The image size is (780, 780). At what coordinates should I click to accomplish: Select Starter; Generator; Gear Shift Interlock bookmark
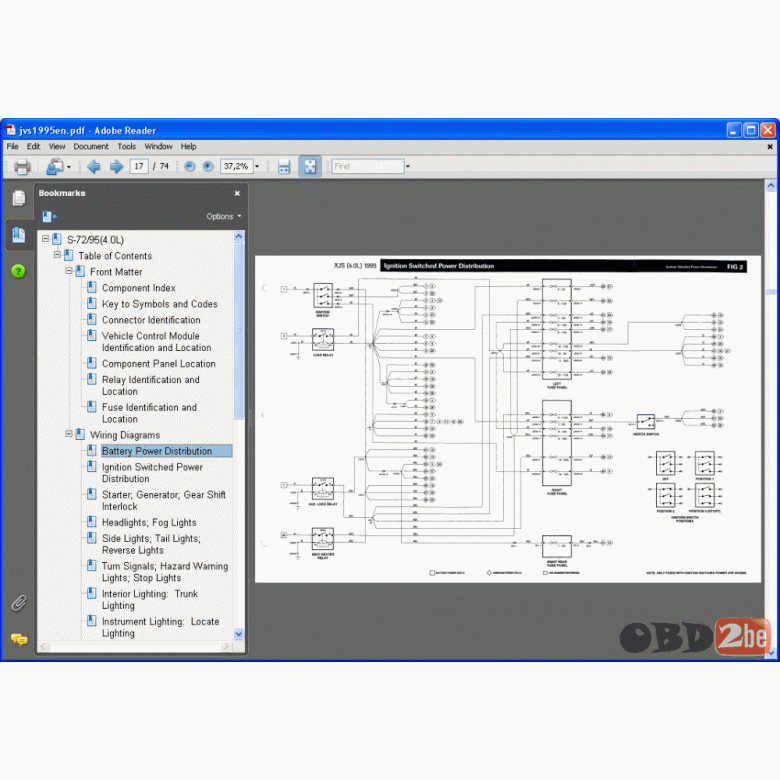click(164, 500)
